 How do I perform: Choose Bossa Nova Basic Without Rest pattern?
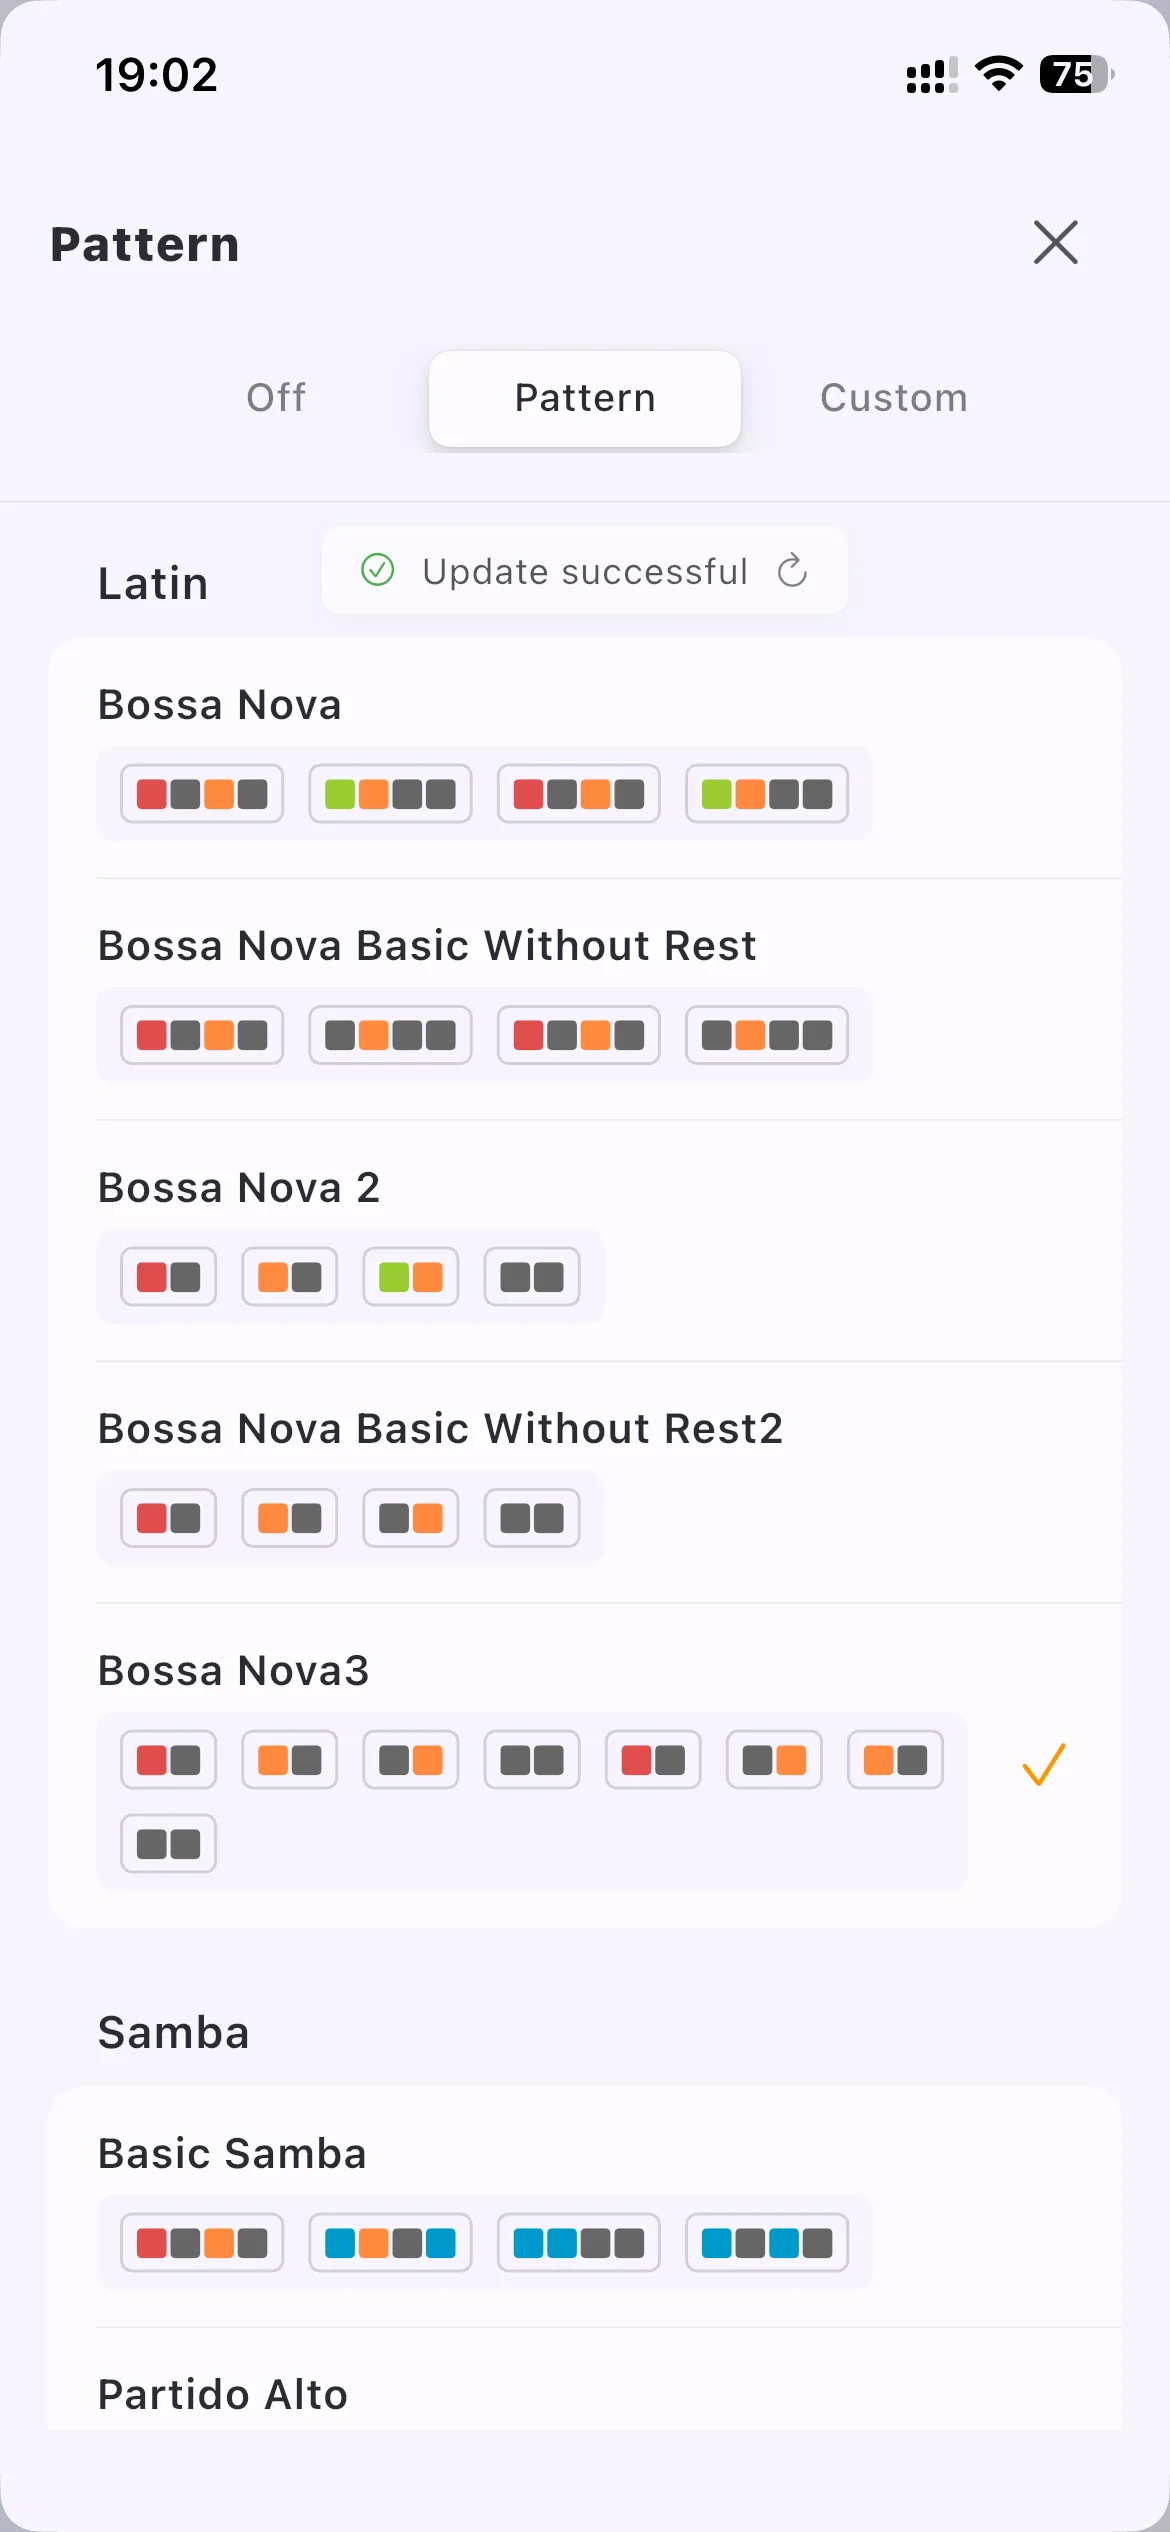(x=585, y=1000)
